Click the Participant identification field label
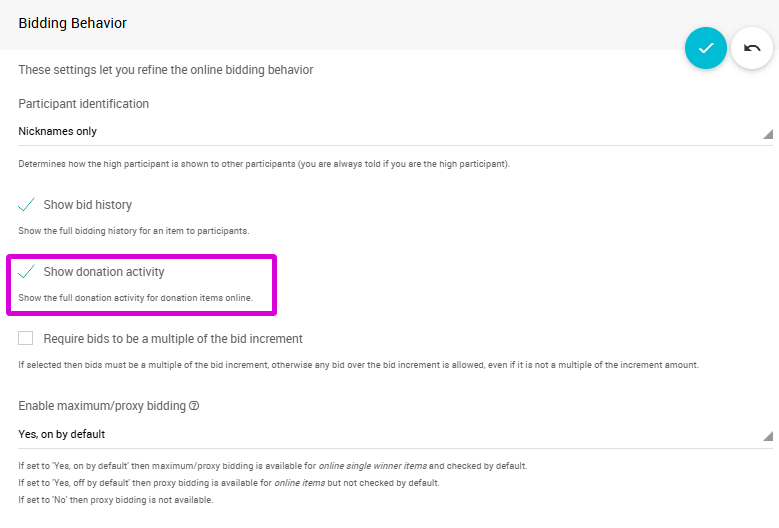 pyautogui.click(x=84, y=104)
